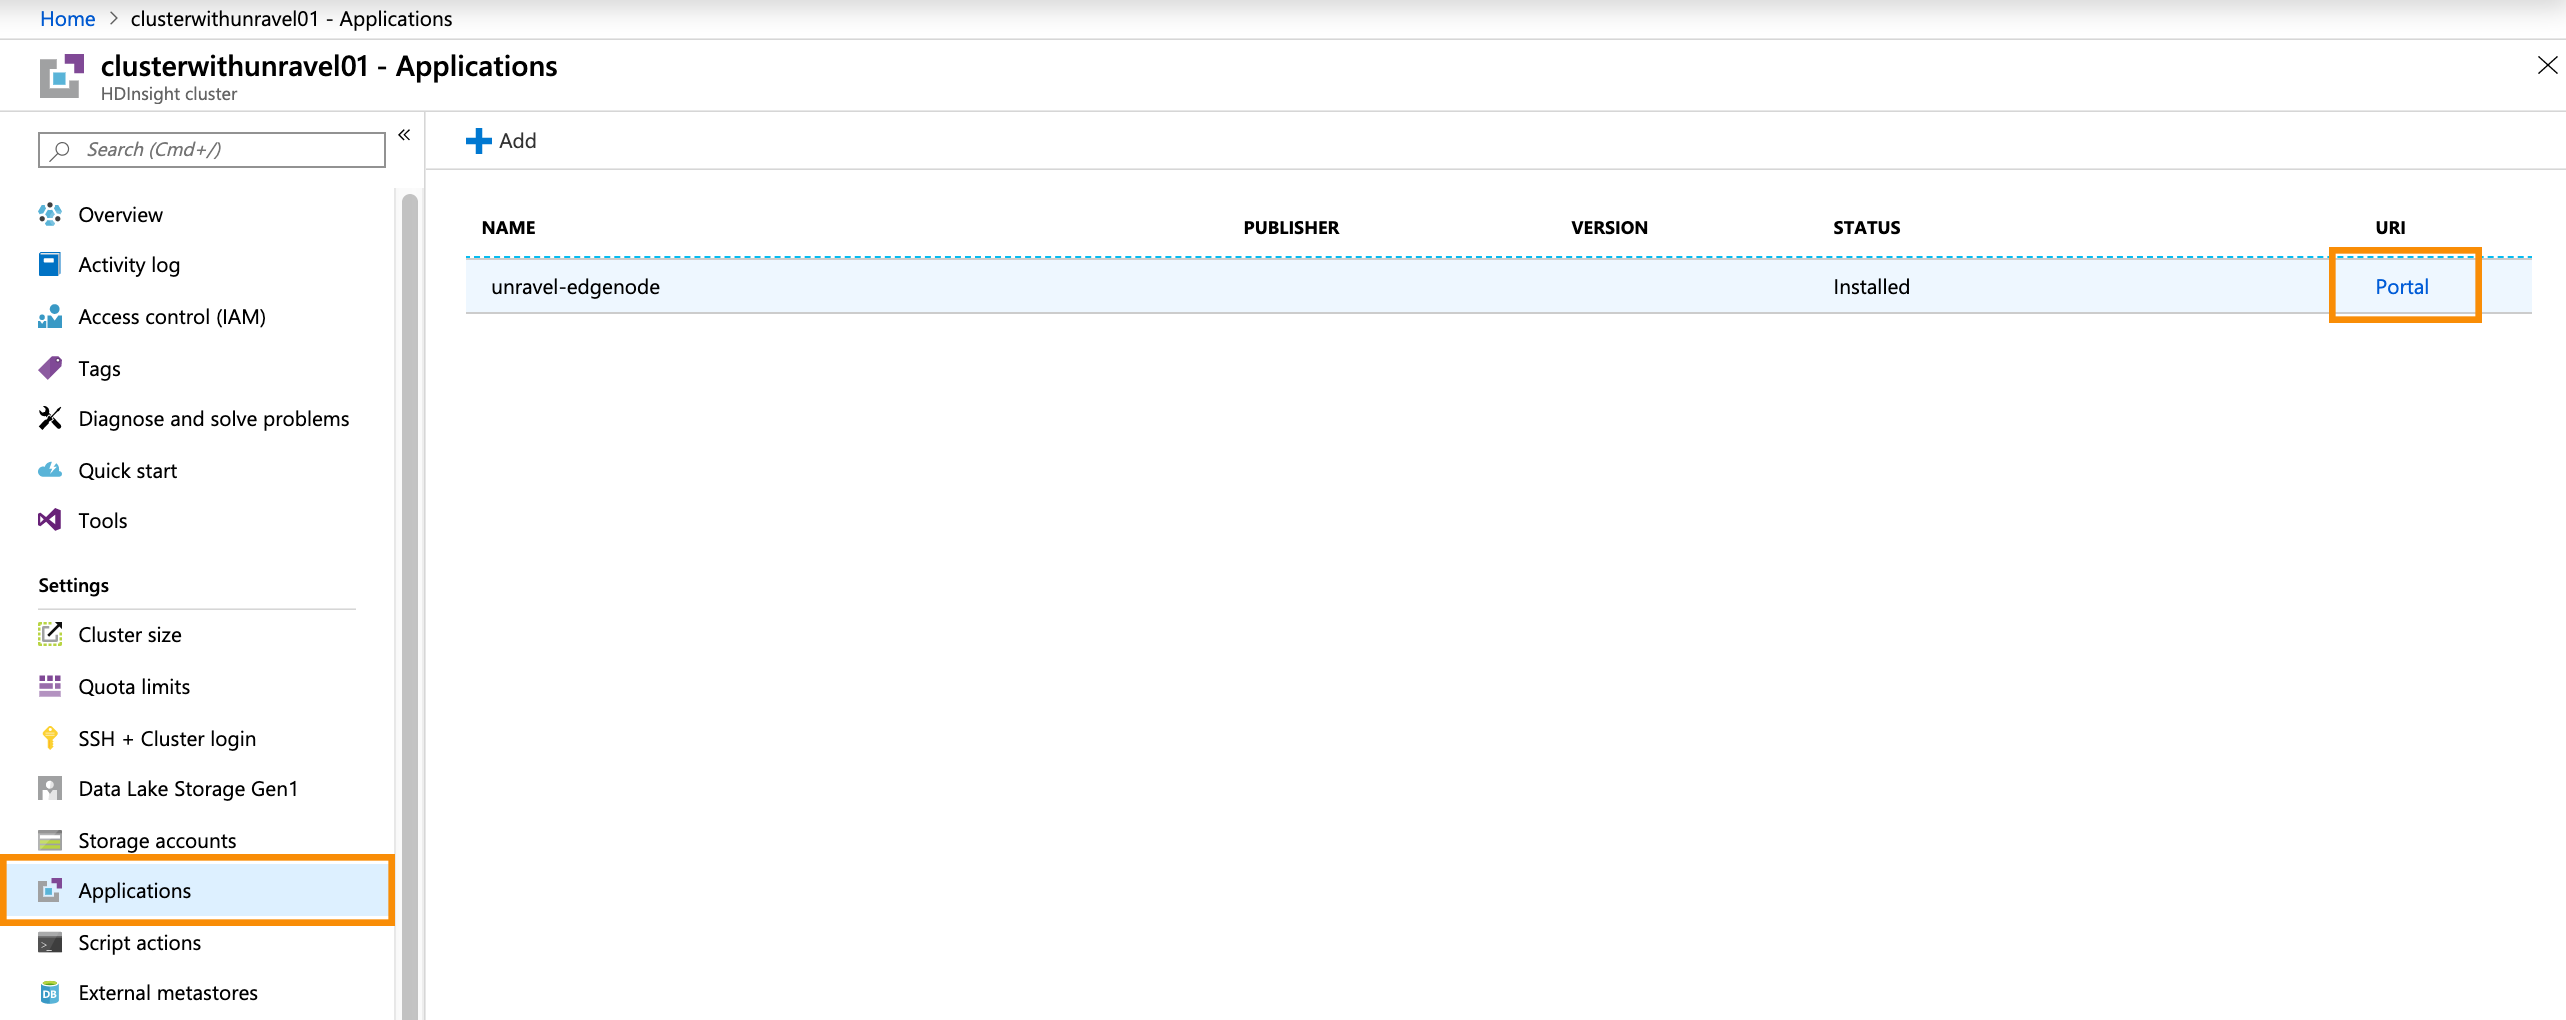
Task: Click the Overview icon in sidebar
Action: [x=50, y=215]
